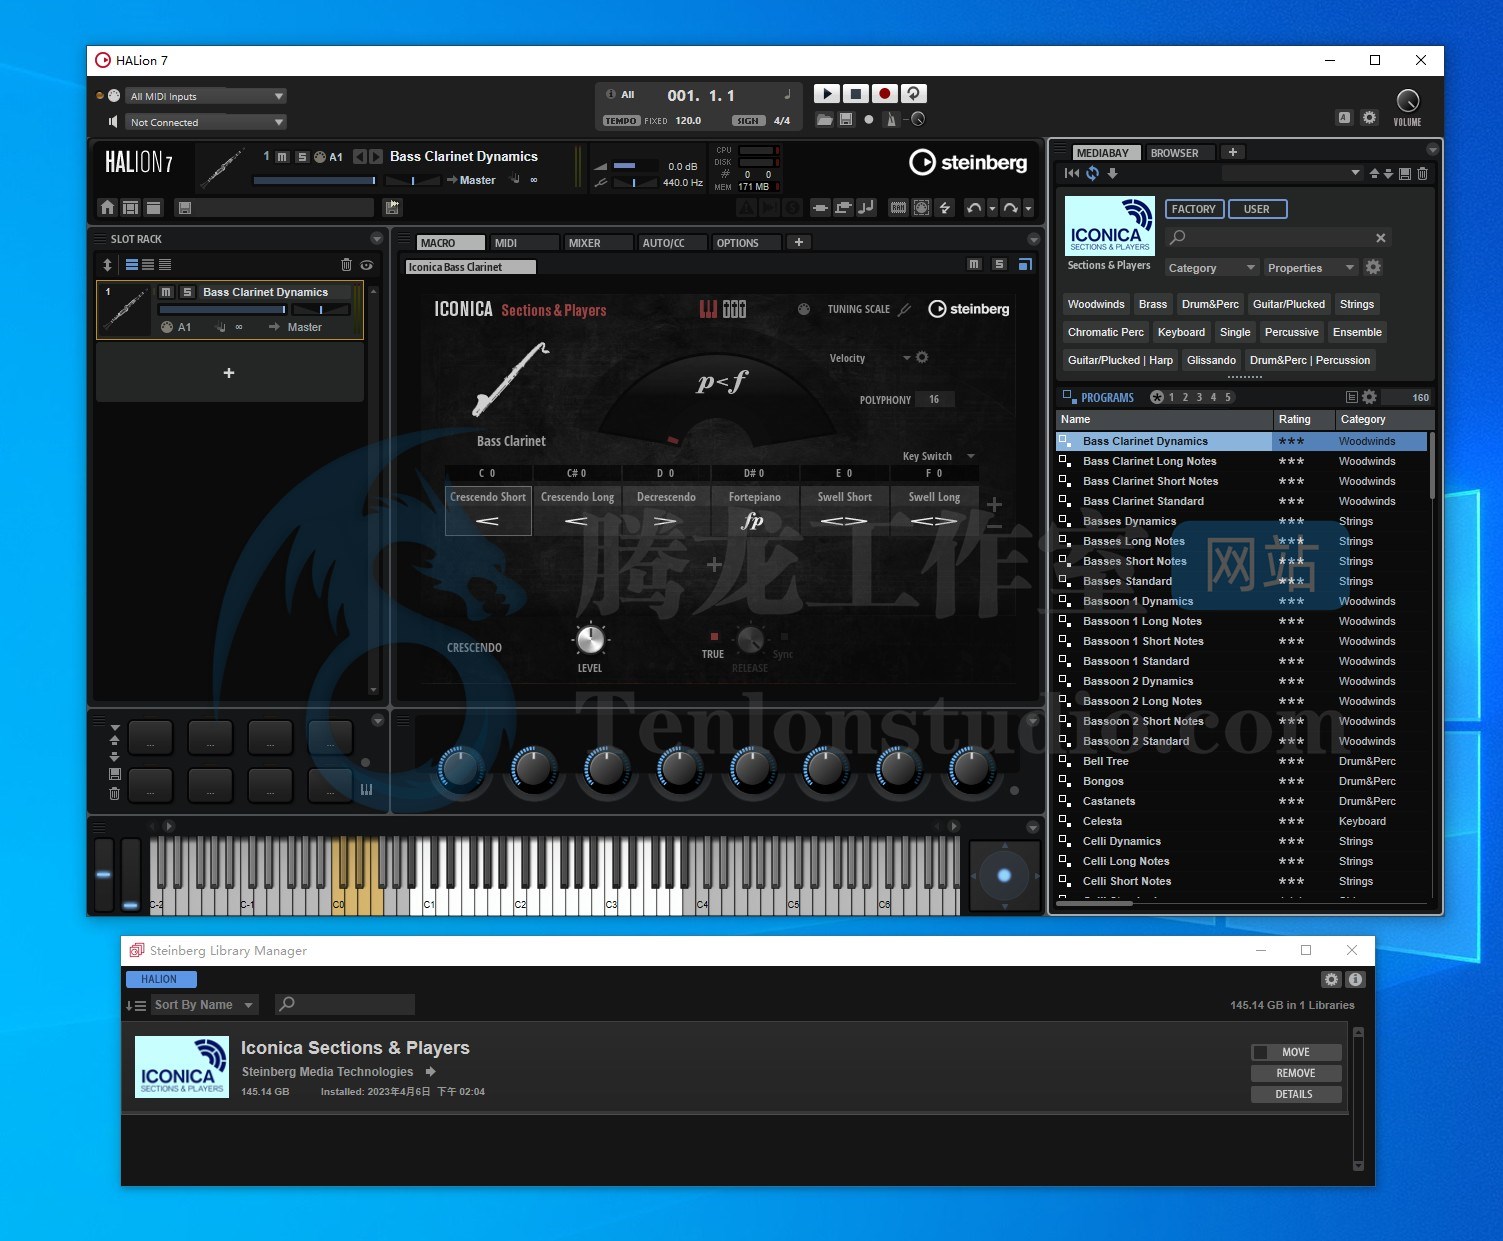This screenshot has height=1241, width=1503.
Task: Click the MediaBay rewind to start icon
Action: click(1073, 173)
